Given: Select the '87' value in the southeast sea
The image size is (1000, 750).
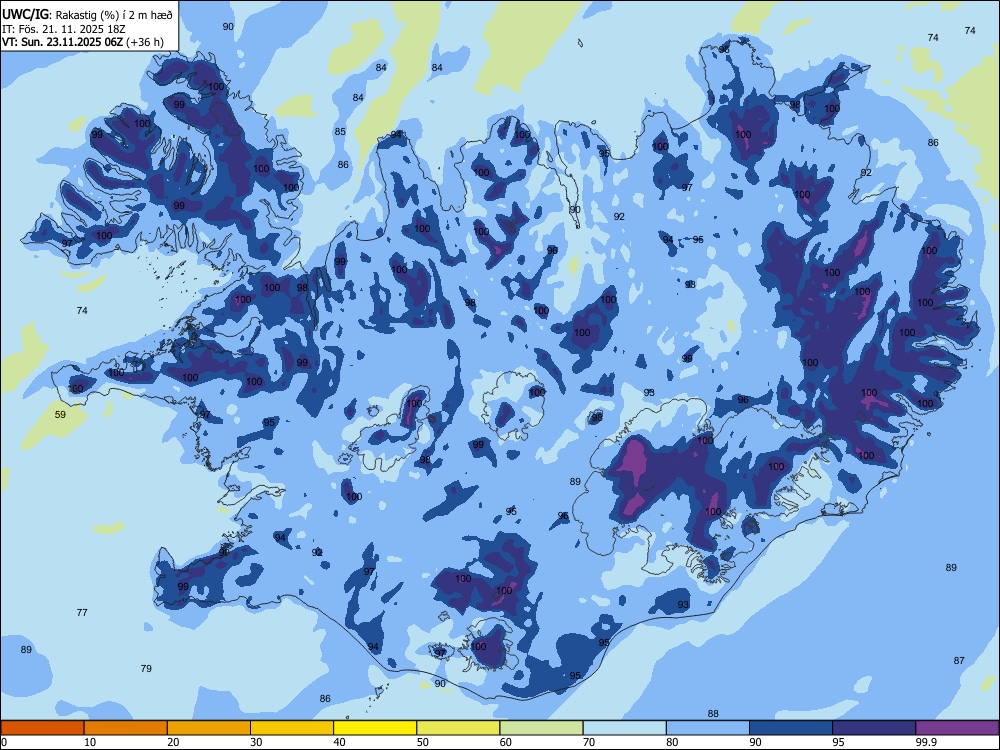Looking at the screenshot, I should 959,661.
